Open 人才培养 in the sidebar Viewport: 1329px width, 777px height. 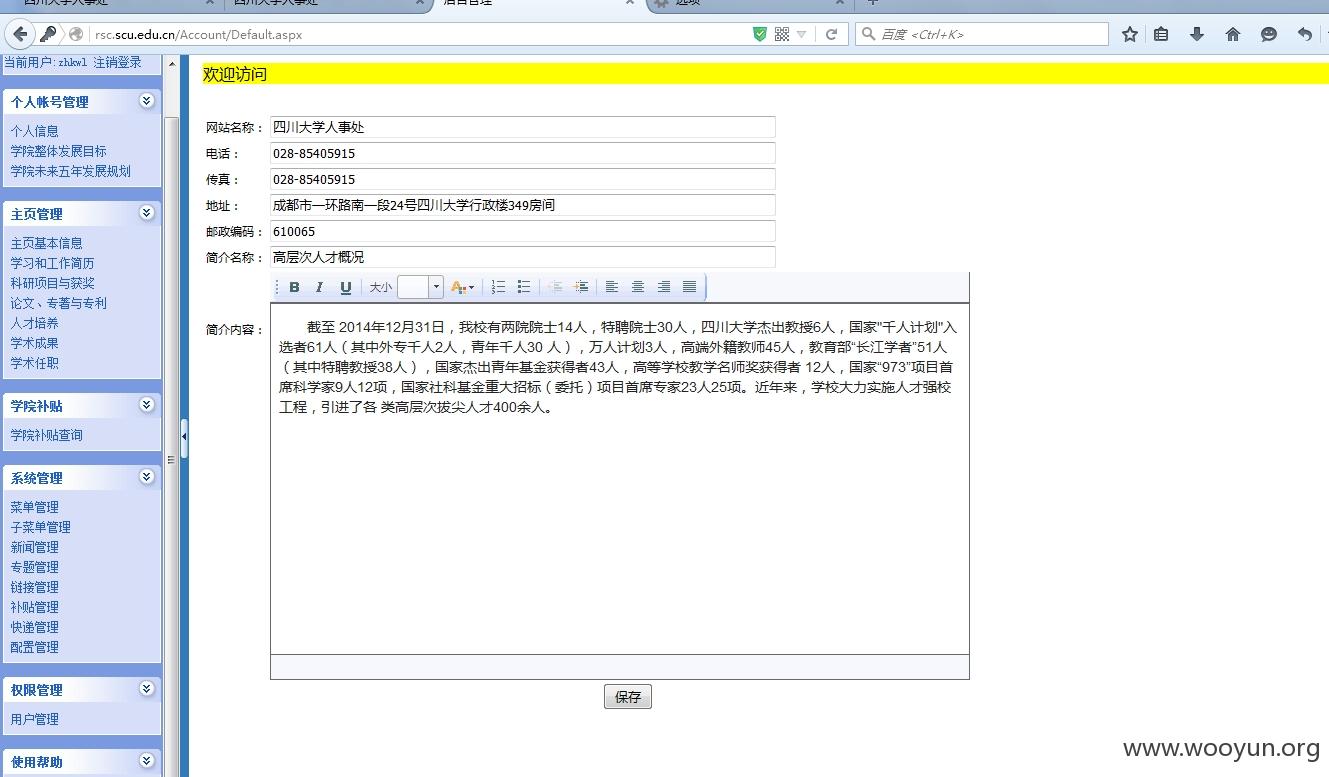(34, 323)
